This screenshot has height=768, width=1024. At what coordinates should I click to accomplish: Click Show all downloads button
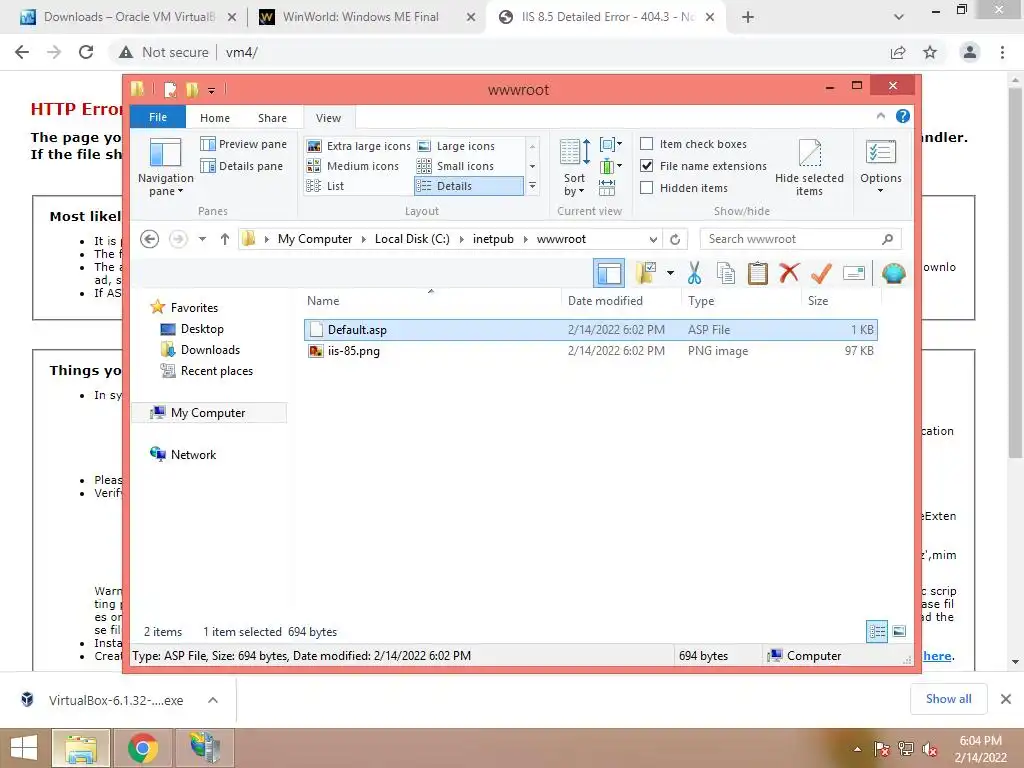(x=948, y=699)
